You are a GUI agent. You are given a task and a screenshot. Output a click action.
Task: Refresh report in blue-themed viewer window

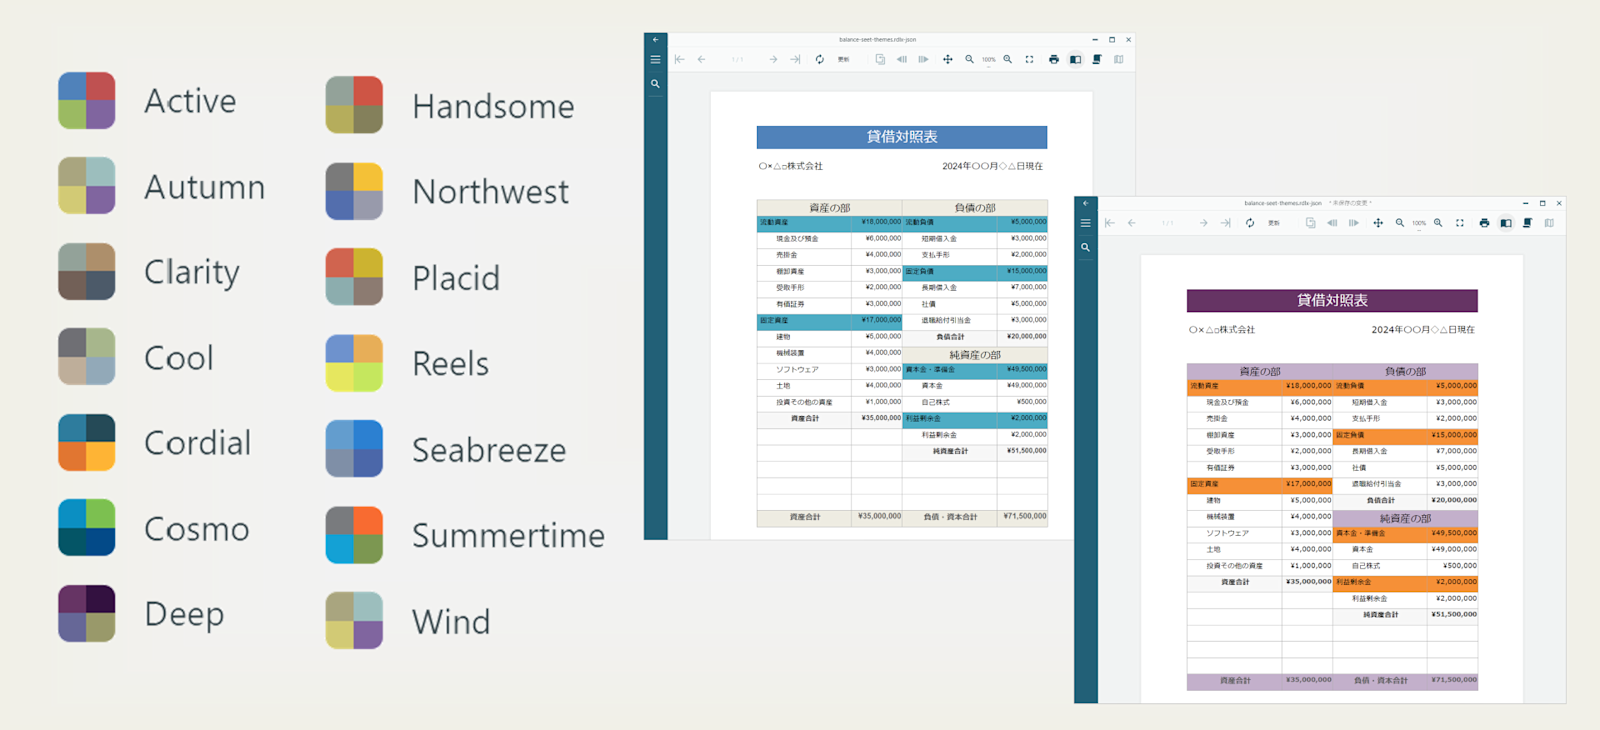[820, 60]
